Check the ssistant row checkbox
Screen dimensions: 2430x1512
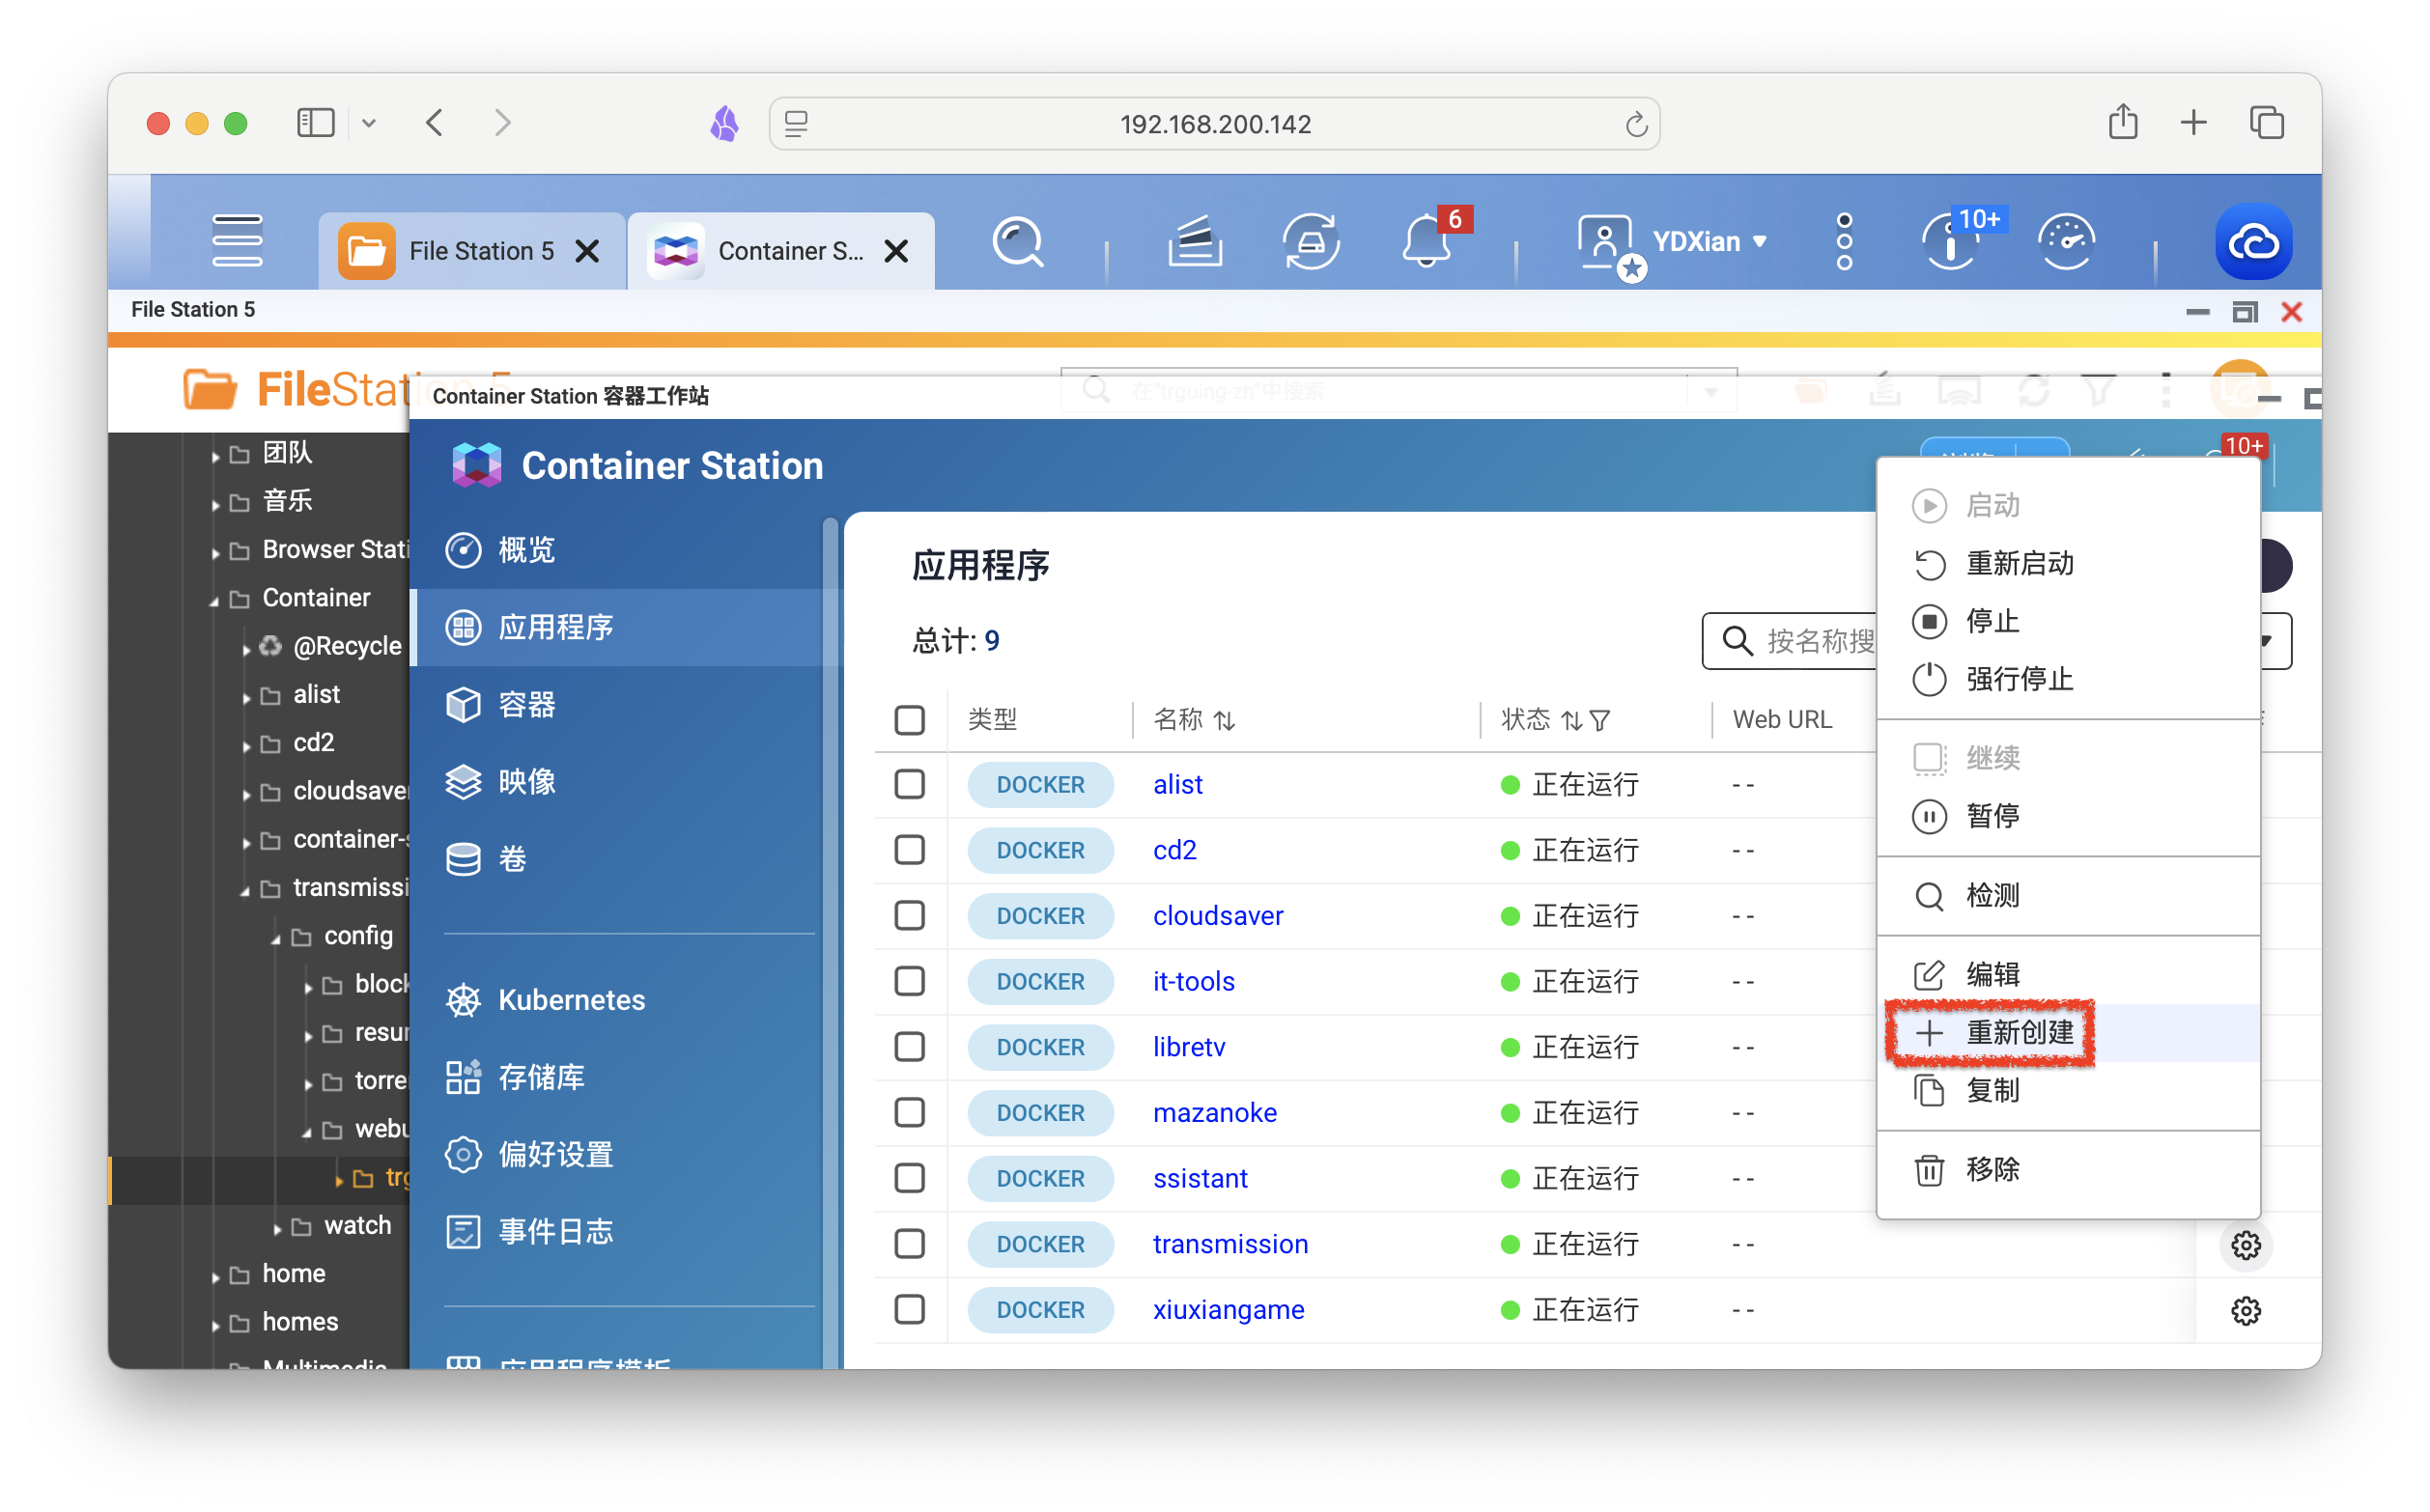[x=909, y=1178]
